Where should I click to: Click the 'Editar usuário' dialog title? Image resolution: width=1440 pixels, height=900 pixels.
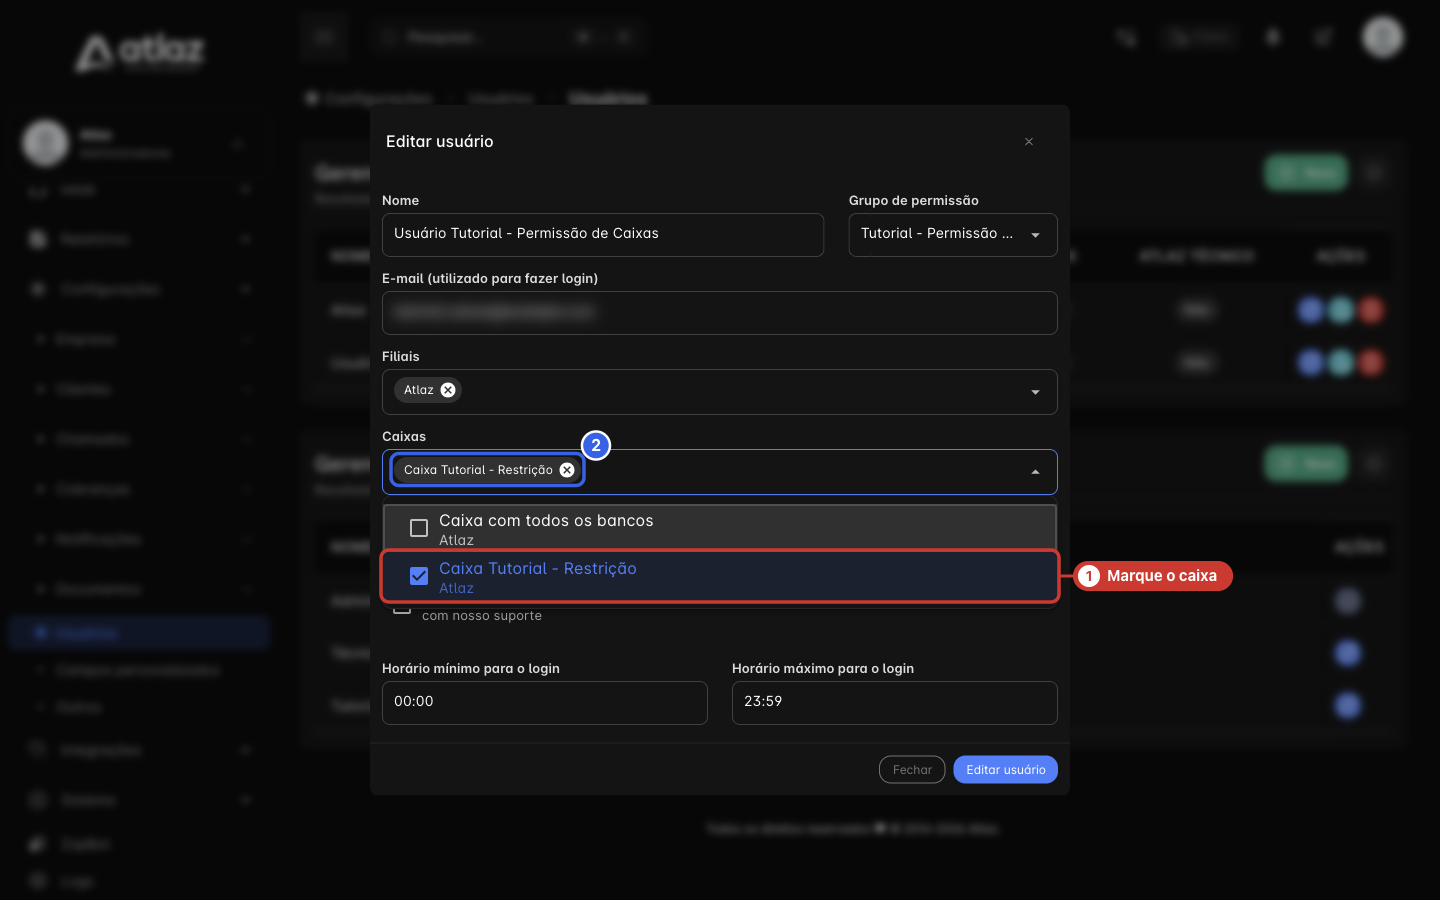(440, 142)
